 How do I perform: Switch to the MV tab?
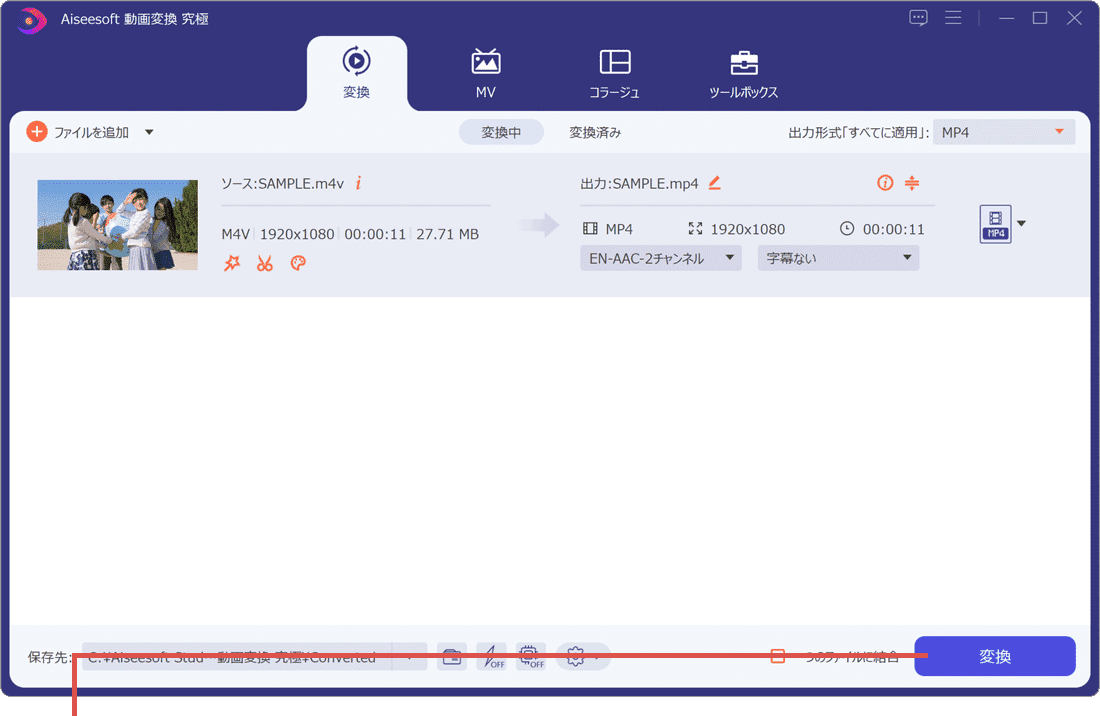click(x=486, y=72)
